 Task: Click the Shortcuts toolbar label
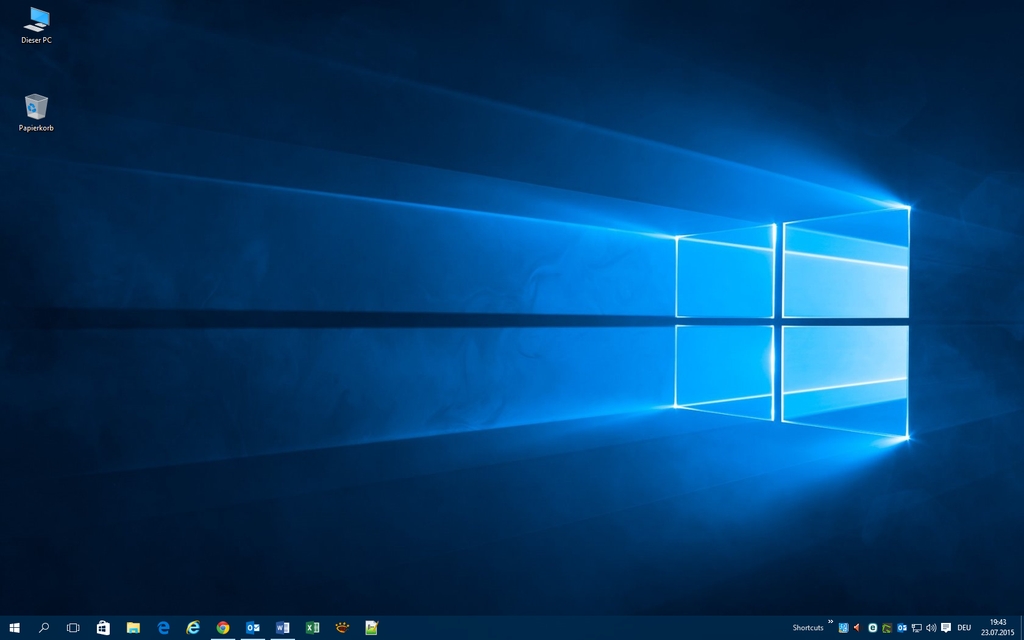(x=808, y=628)
